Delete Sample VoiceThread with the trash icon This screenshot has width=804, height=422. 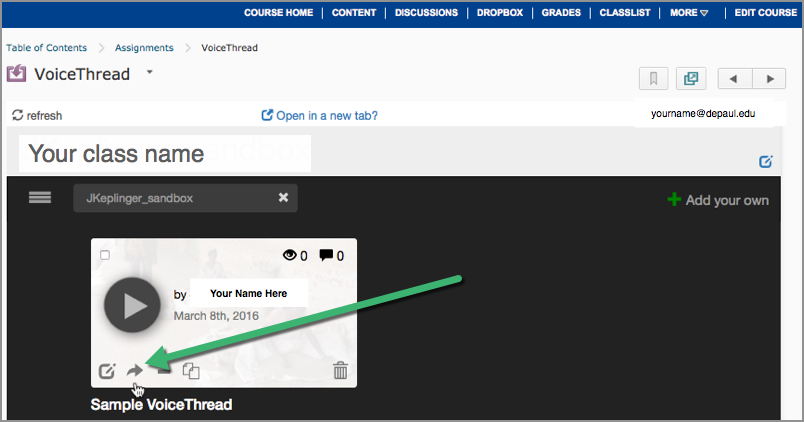click(x=340, y=370)
